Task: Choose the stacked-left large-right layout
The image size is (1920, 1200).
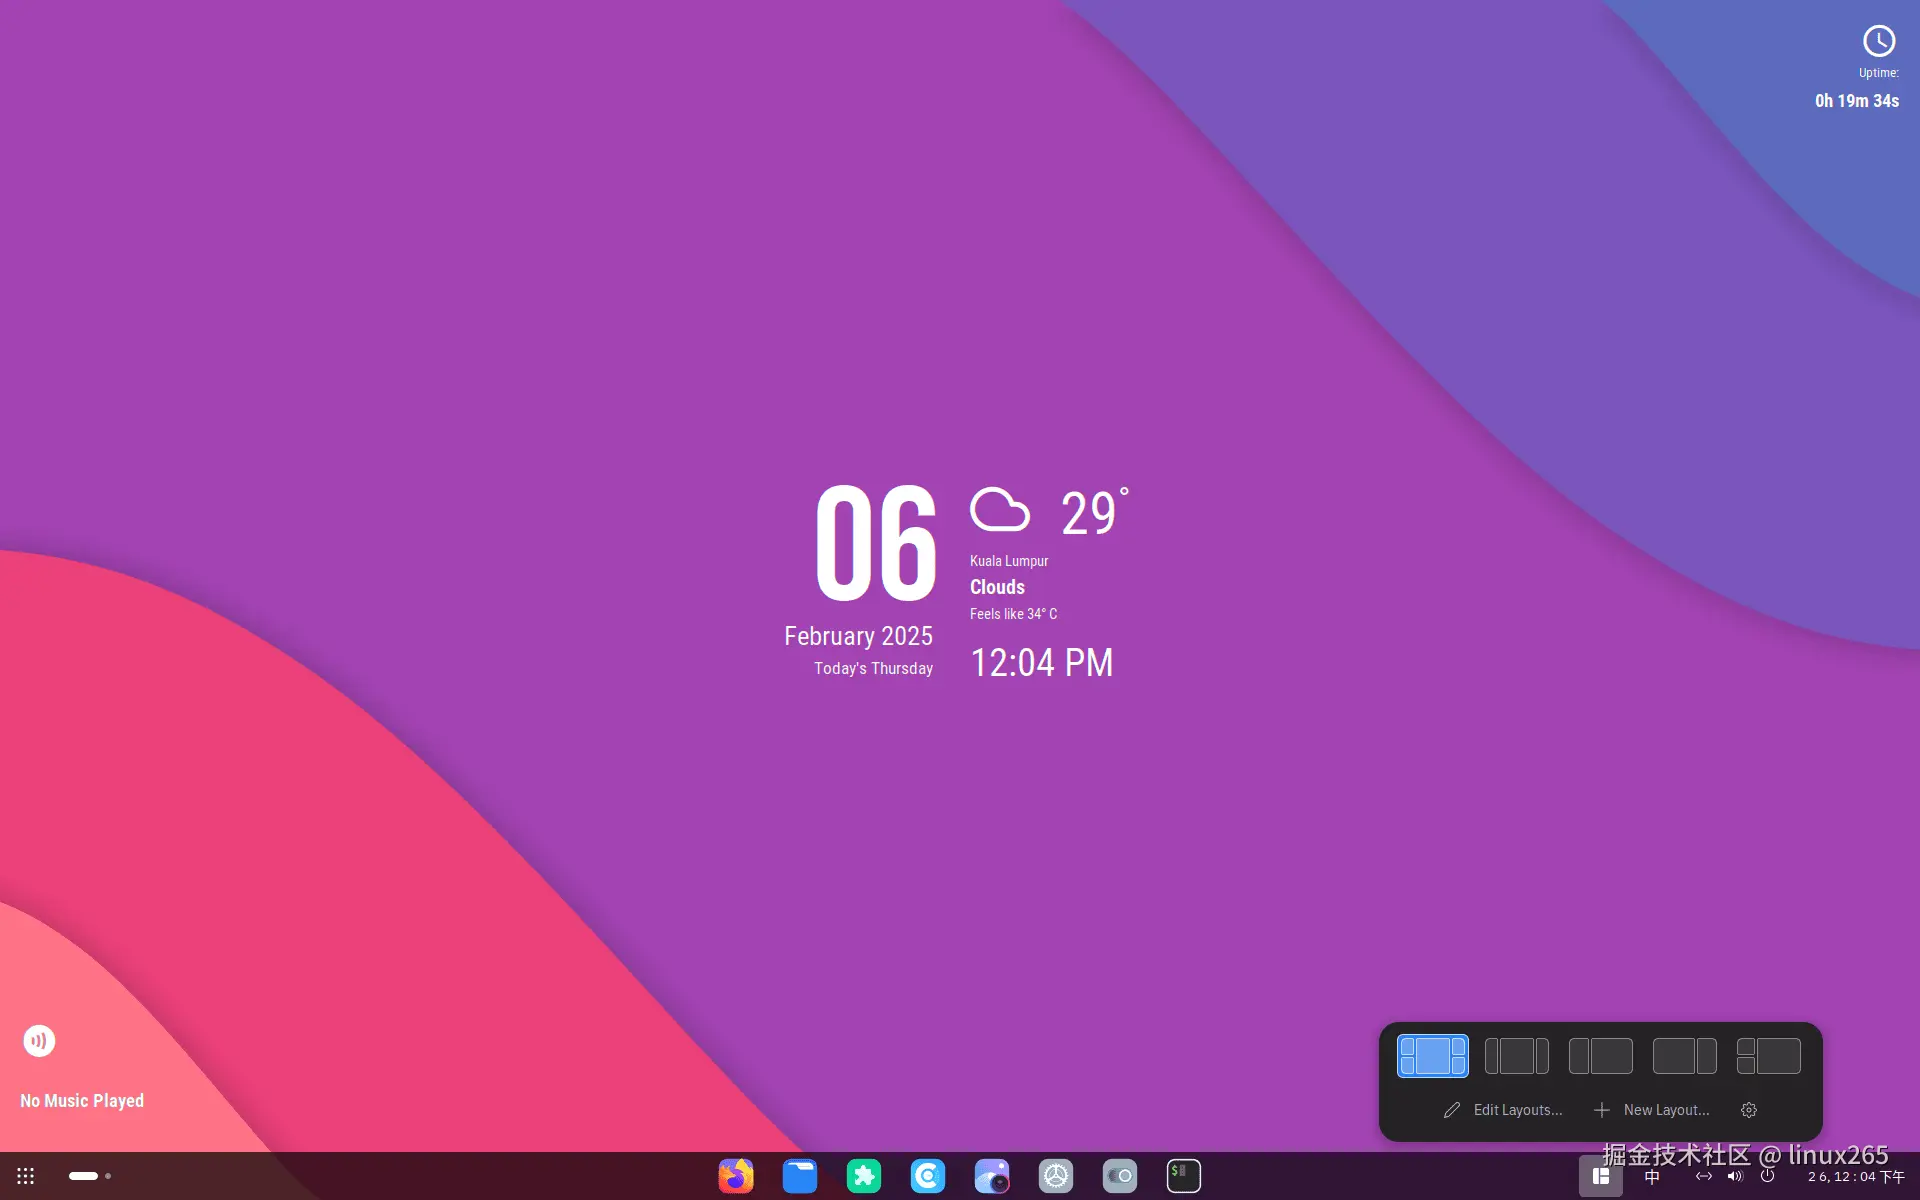Action: coord(1768,1056)
